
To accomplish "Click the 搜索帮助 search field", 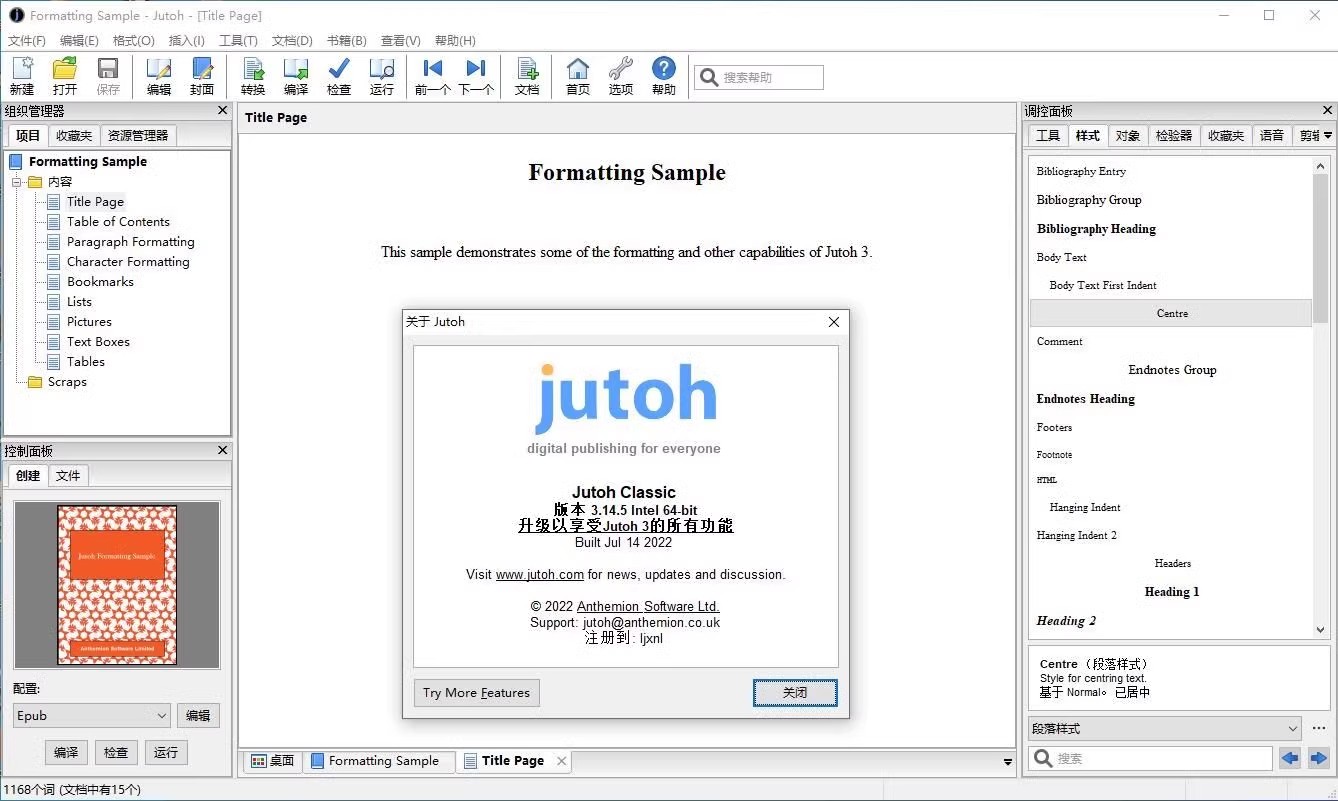I will coord(759,77).
